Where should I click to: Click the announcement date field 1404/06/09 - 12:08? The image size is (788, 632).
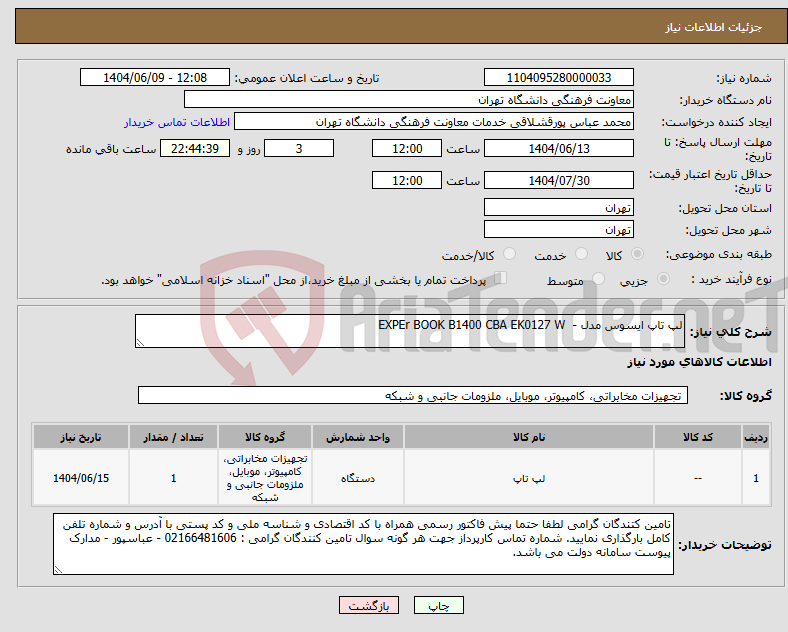point(155,77)
